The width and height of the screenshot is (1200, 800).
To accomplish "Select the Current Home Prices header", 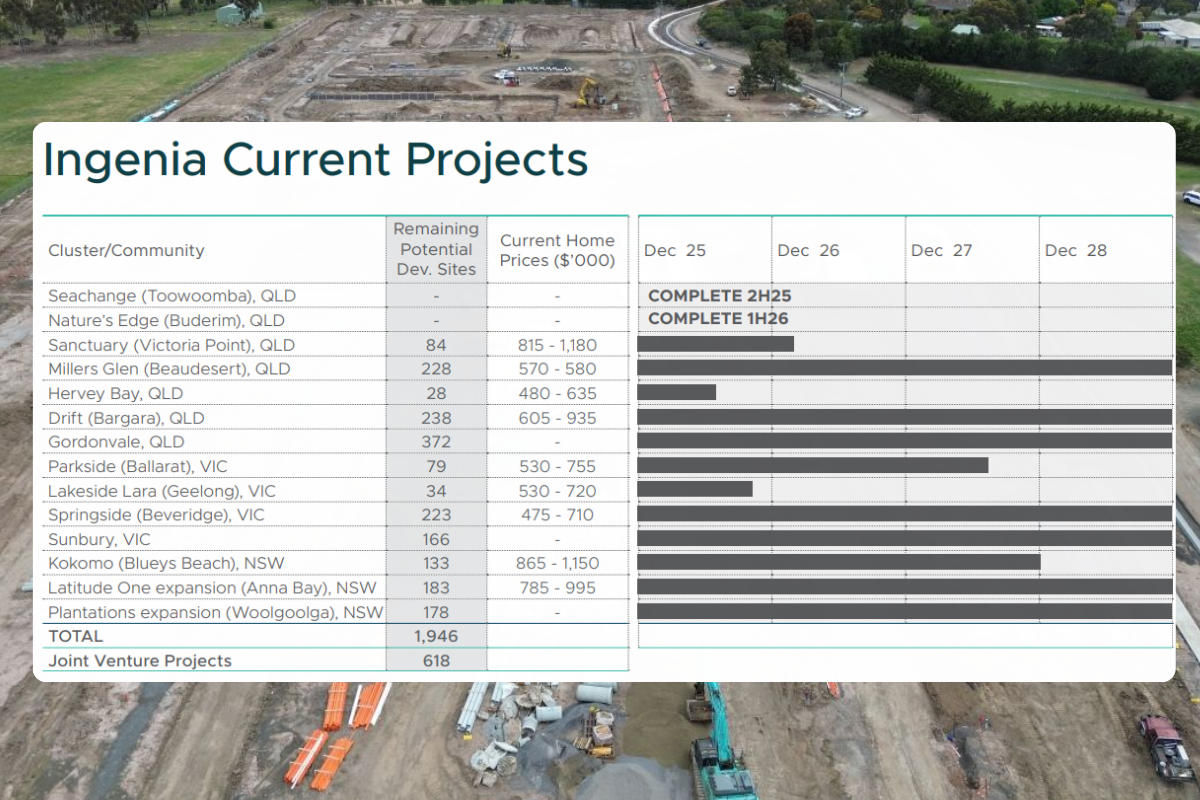I will click(x=557, y=249).
